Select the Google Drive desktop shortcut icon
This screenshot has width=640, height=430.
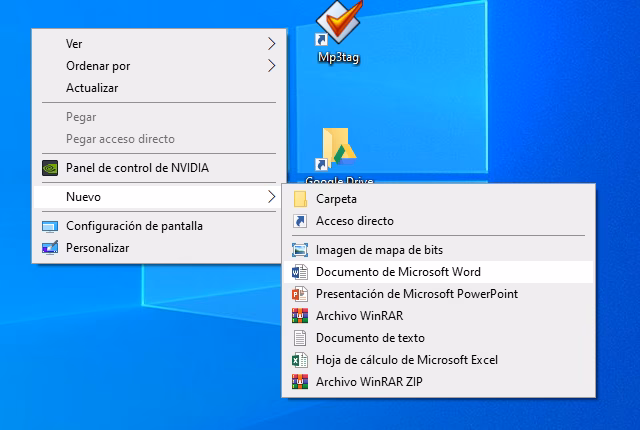tap(338, 149)
